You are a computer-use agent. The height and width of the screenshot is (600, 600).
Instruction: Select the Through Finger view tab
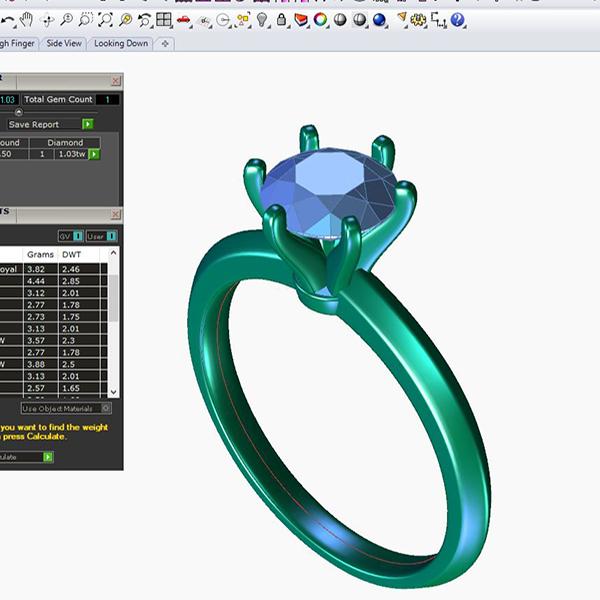point(17,44)
